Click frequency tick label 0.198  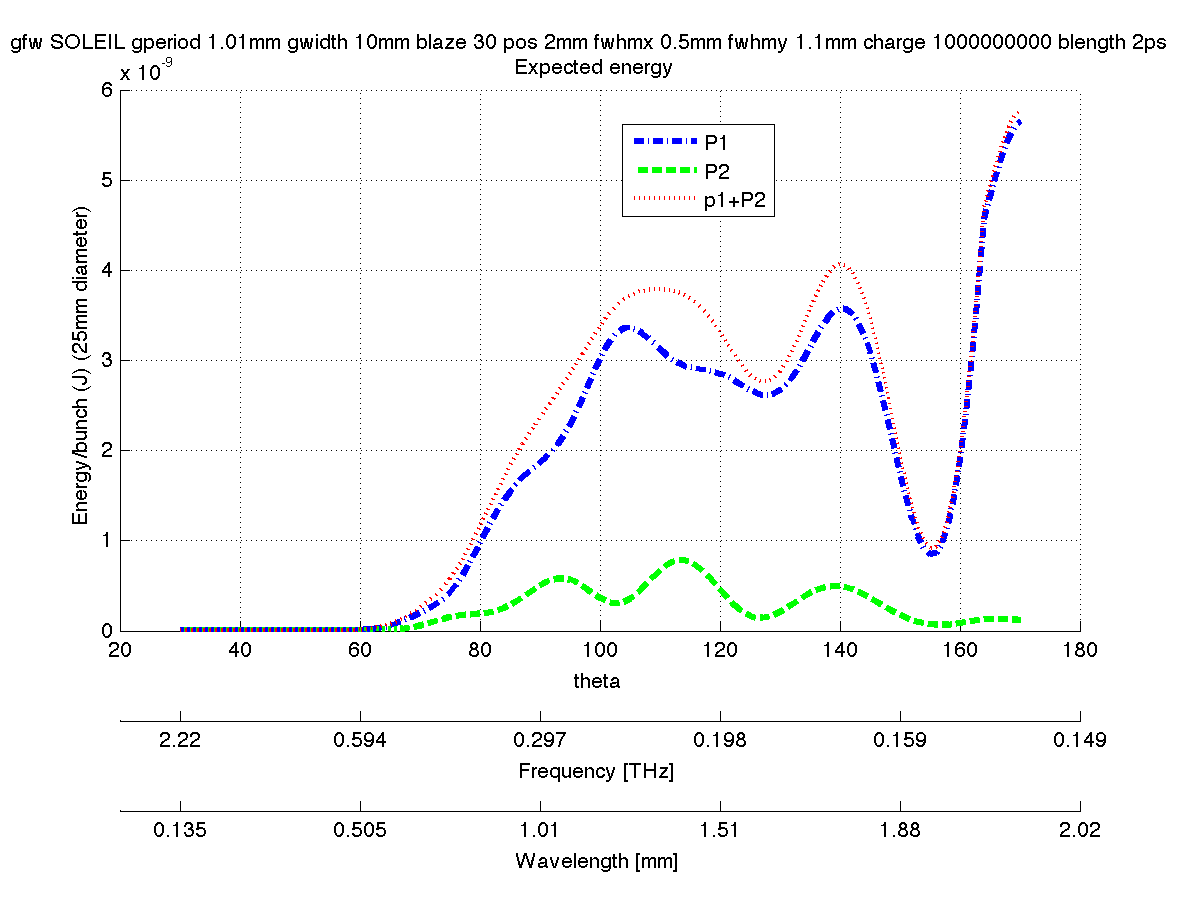(x=720, y=740)
